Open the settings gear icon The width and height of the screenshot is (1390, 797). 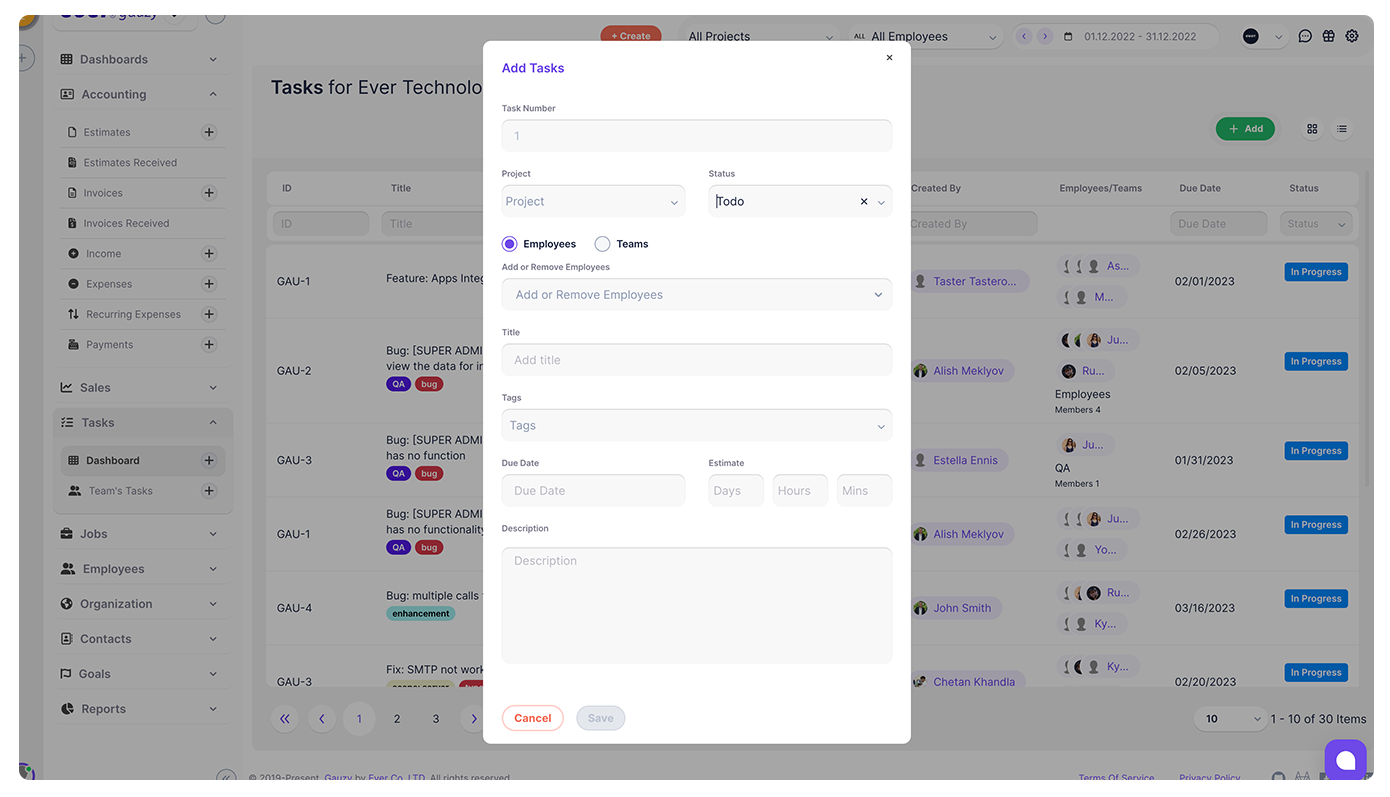coord(1352,36)
